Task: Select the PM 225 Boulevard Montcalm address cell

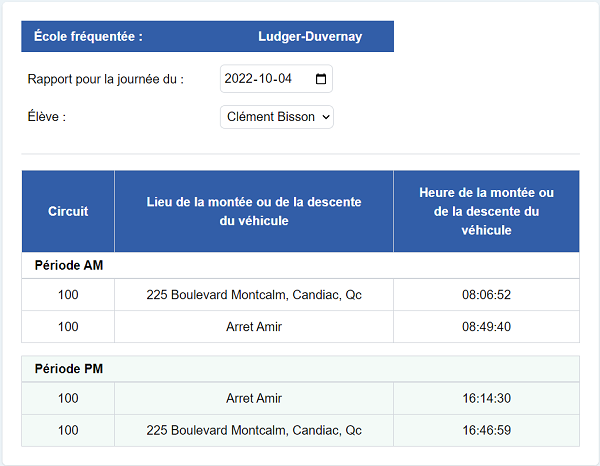Action: pos(254,430)
